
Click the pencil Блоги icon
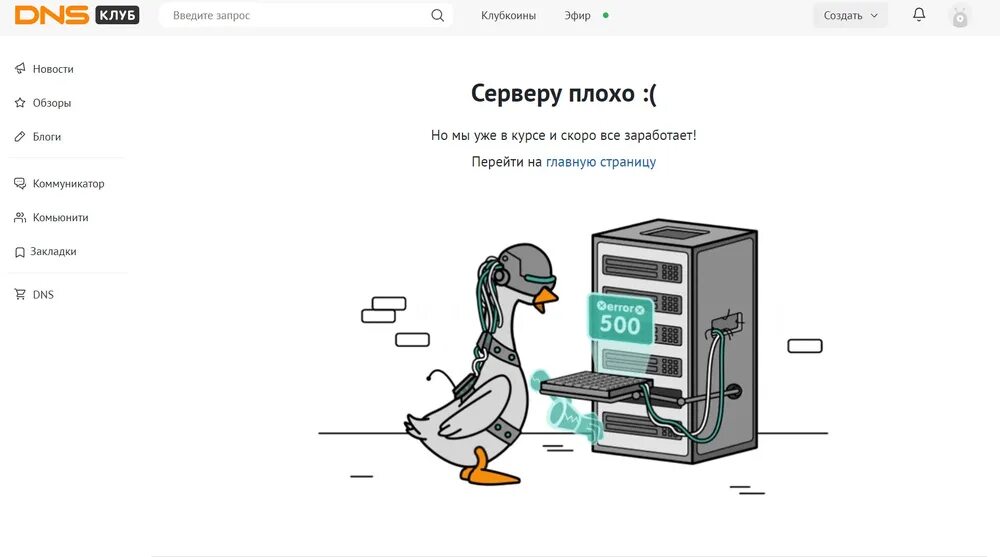click(20, 137)
